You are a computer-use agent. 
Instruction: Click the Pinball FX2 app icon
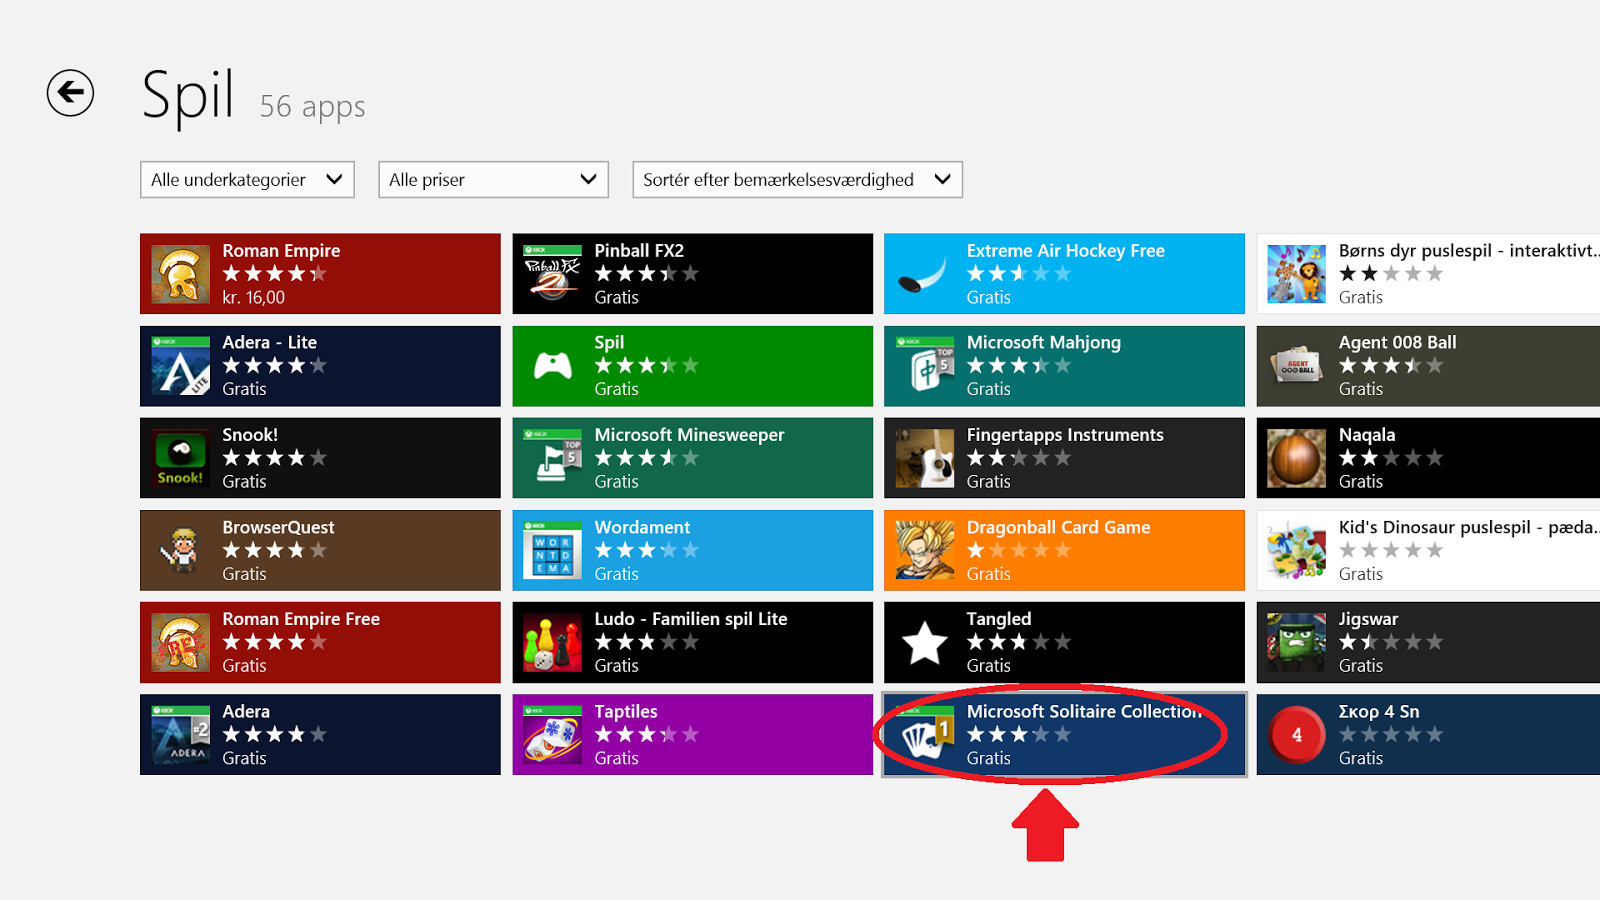coord(553,274)
